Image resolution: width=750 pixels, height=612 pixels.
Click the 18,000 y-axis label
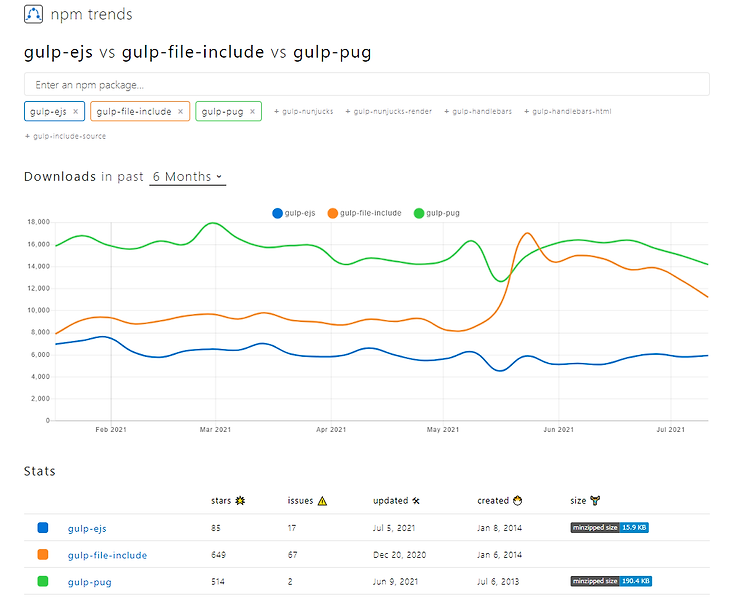coord(39,222)
